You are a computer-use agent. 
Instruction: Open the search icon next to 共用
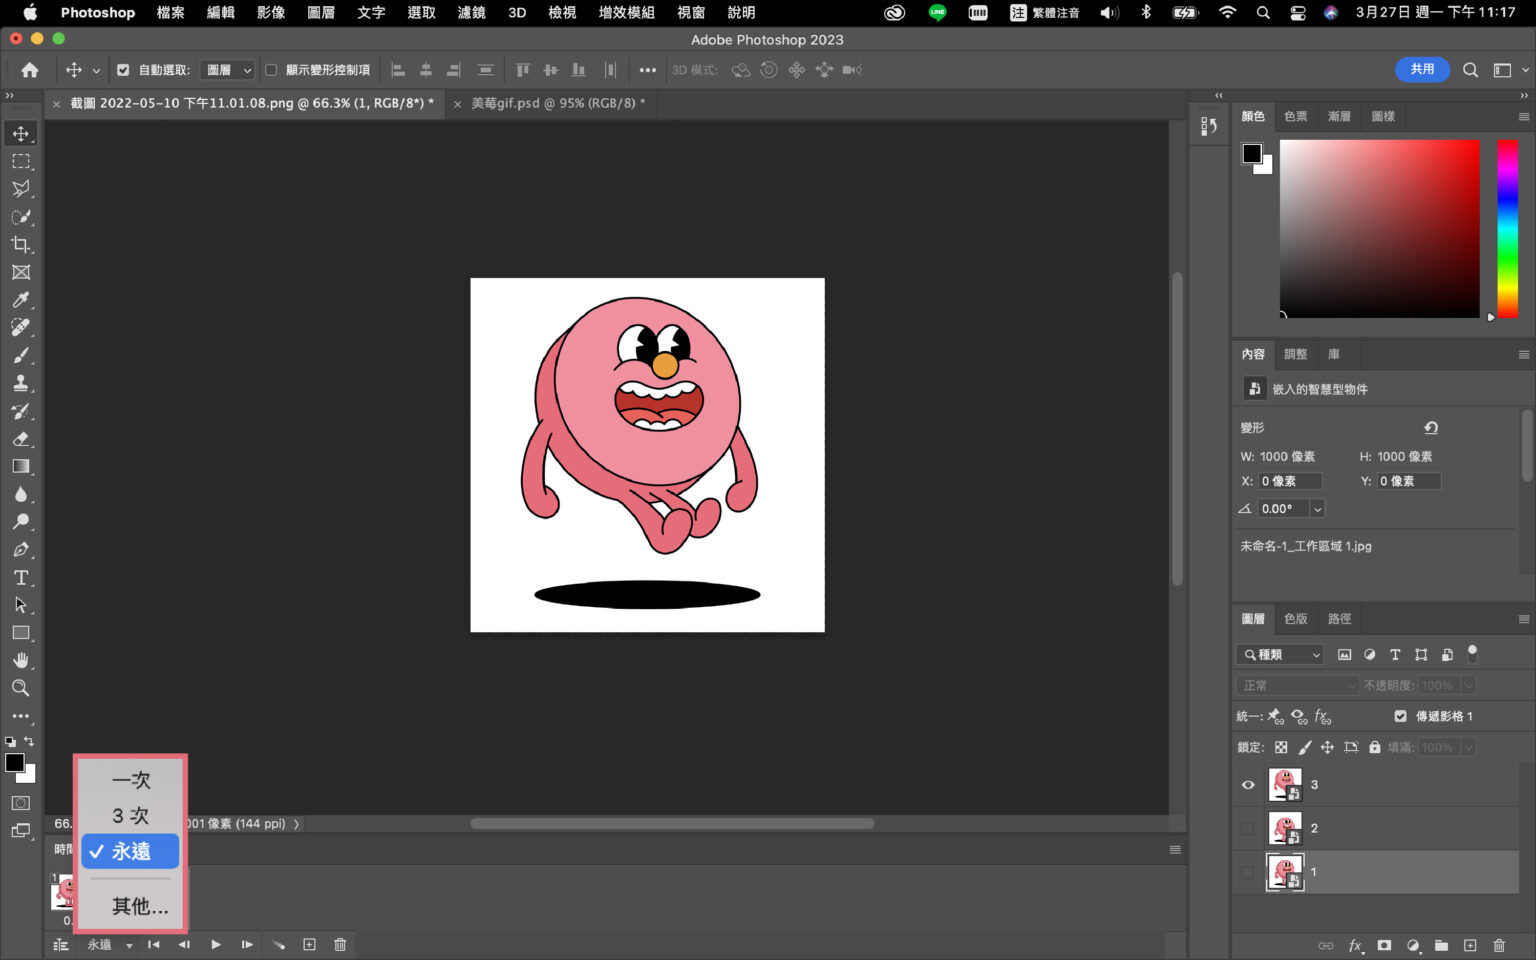point(1470,70)
